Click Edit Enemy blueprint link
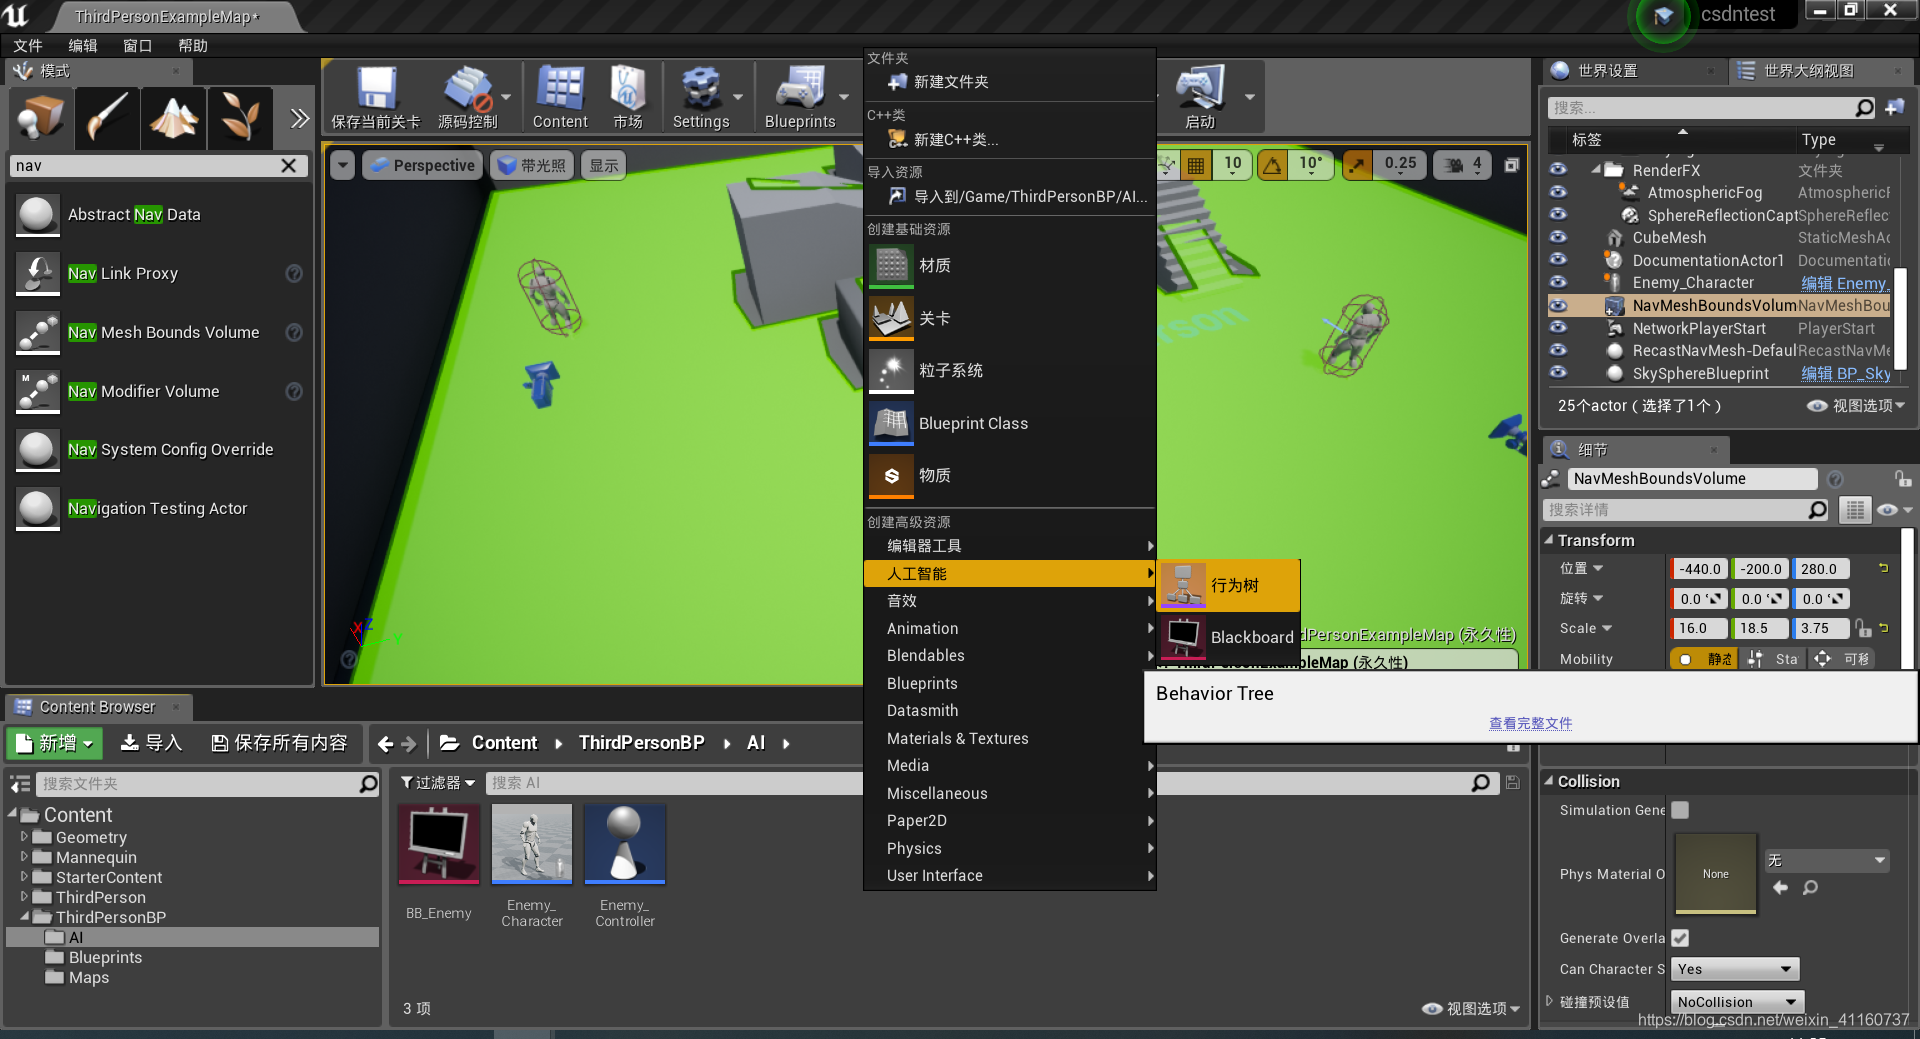 [x=1844, y=283]
